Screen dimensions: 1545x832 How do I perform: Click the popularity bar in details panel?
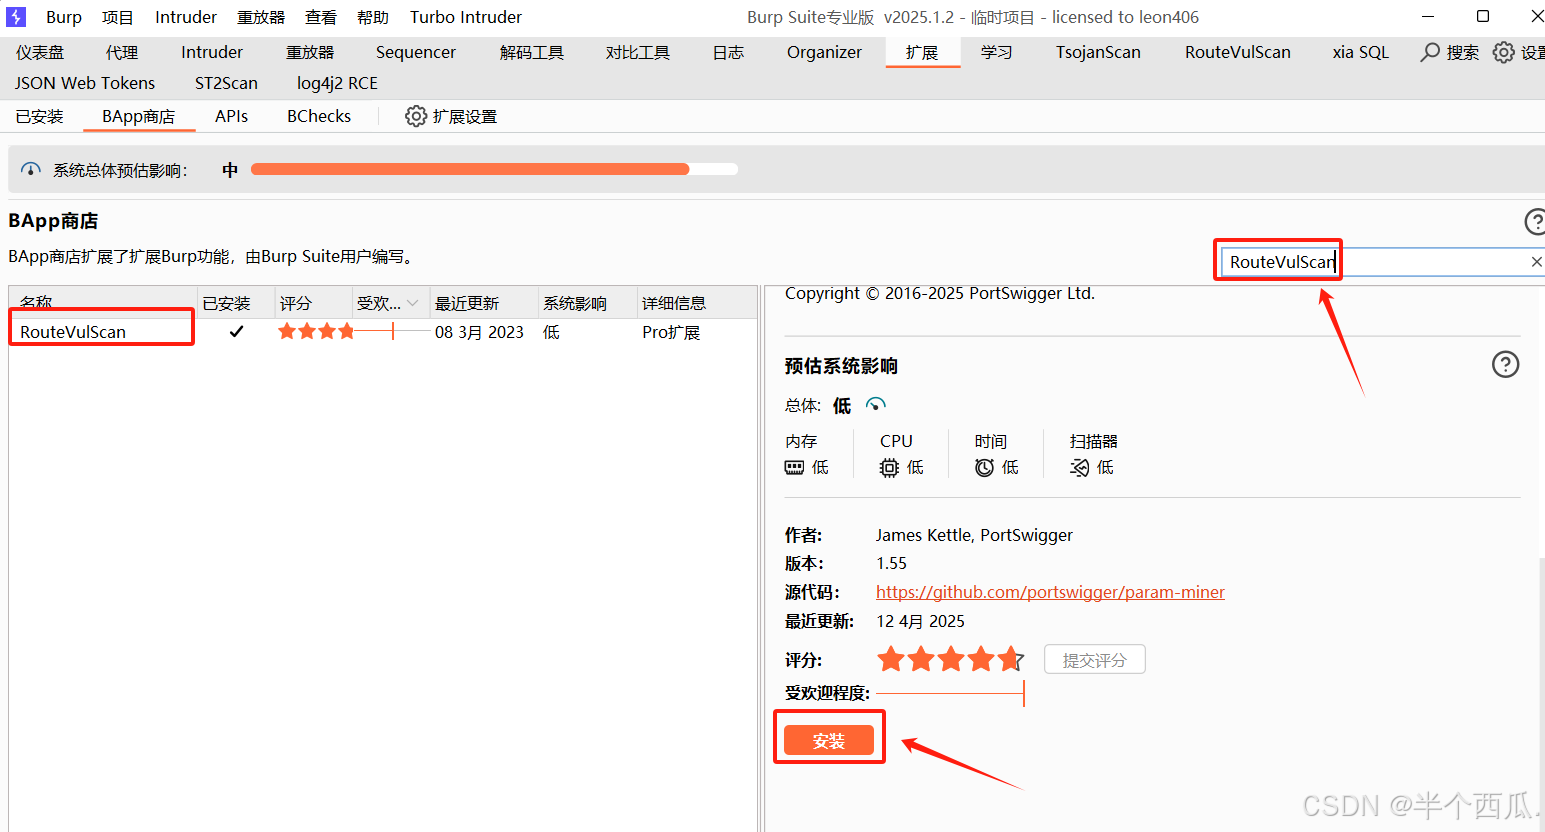click(950, 693)
